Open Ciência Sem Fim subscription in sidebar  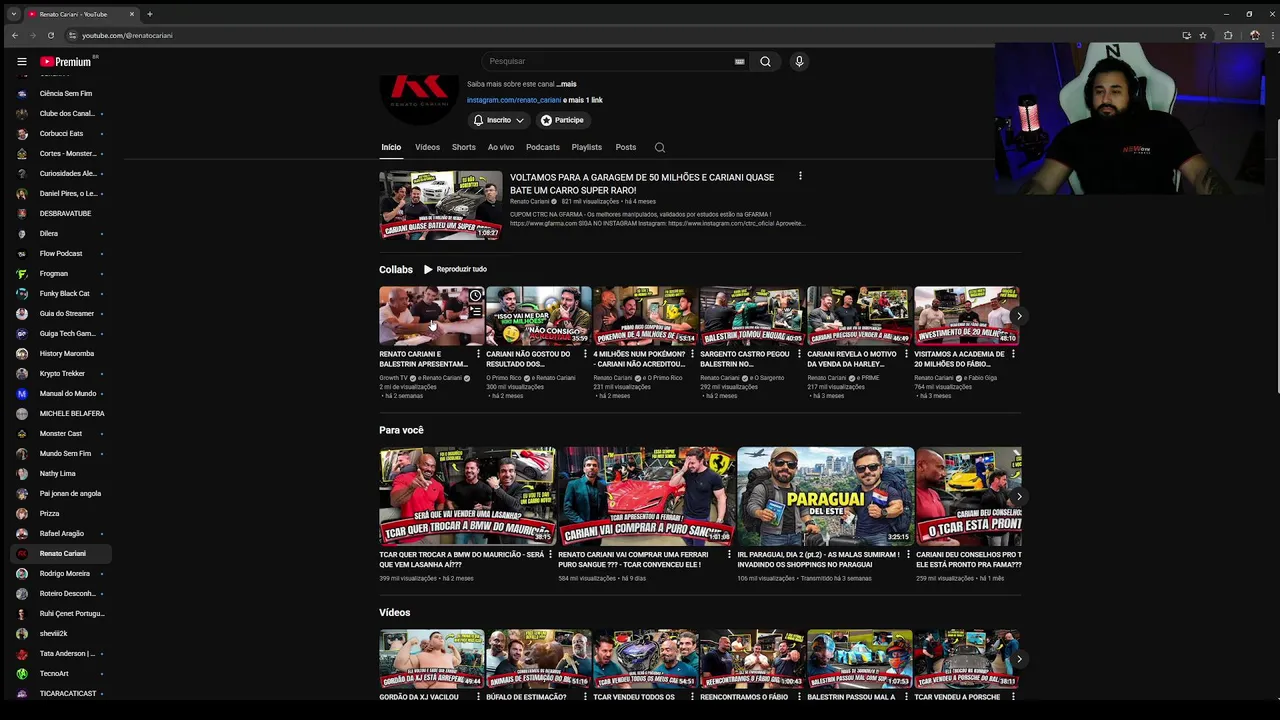(x=61, y=93)
